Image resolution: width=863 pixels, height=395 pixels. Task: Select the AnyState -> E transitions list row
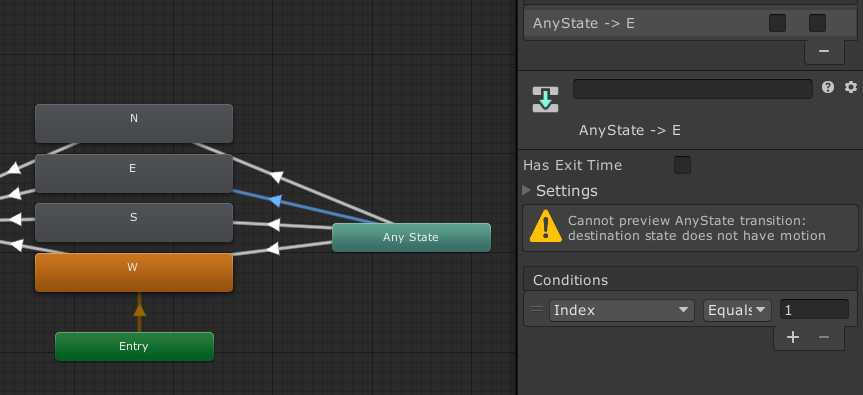coord(690,24)
